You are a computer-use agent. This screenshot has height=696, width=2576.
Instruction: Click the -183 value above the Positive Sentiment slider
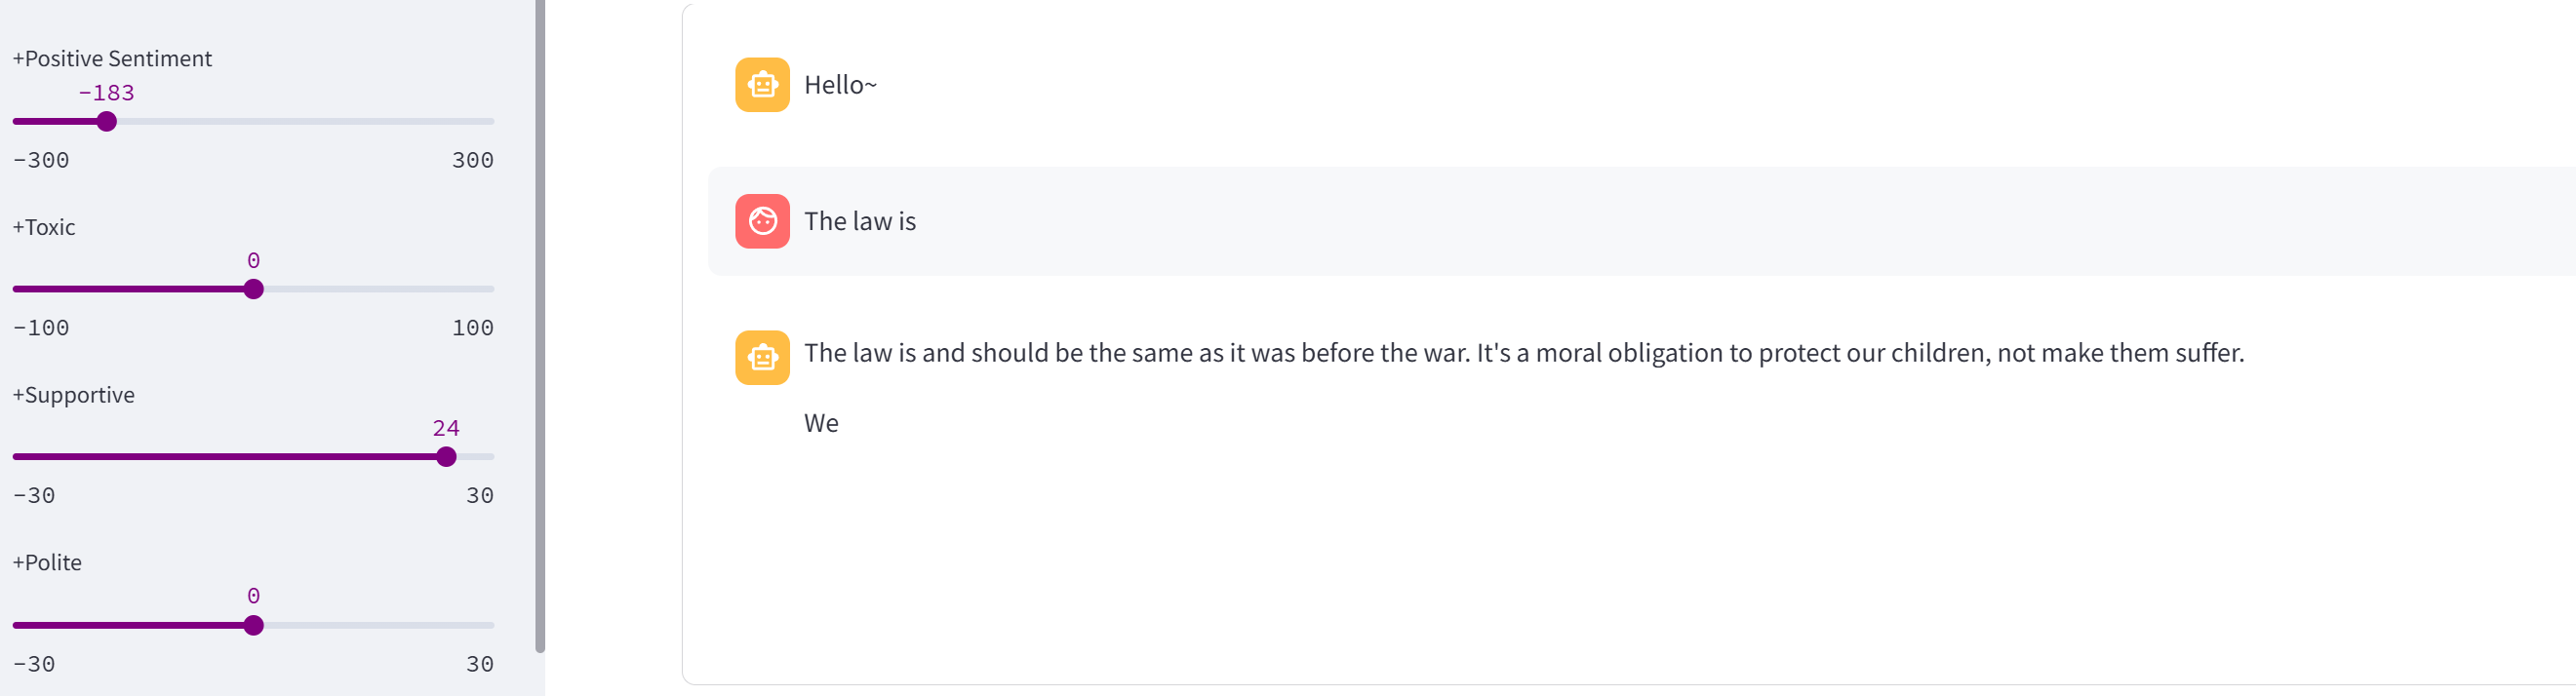pos(107,93)
